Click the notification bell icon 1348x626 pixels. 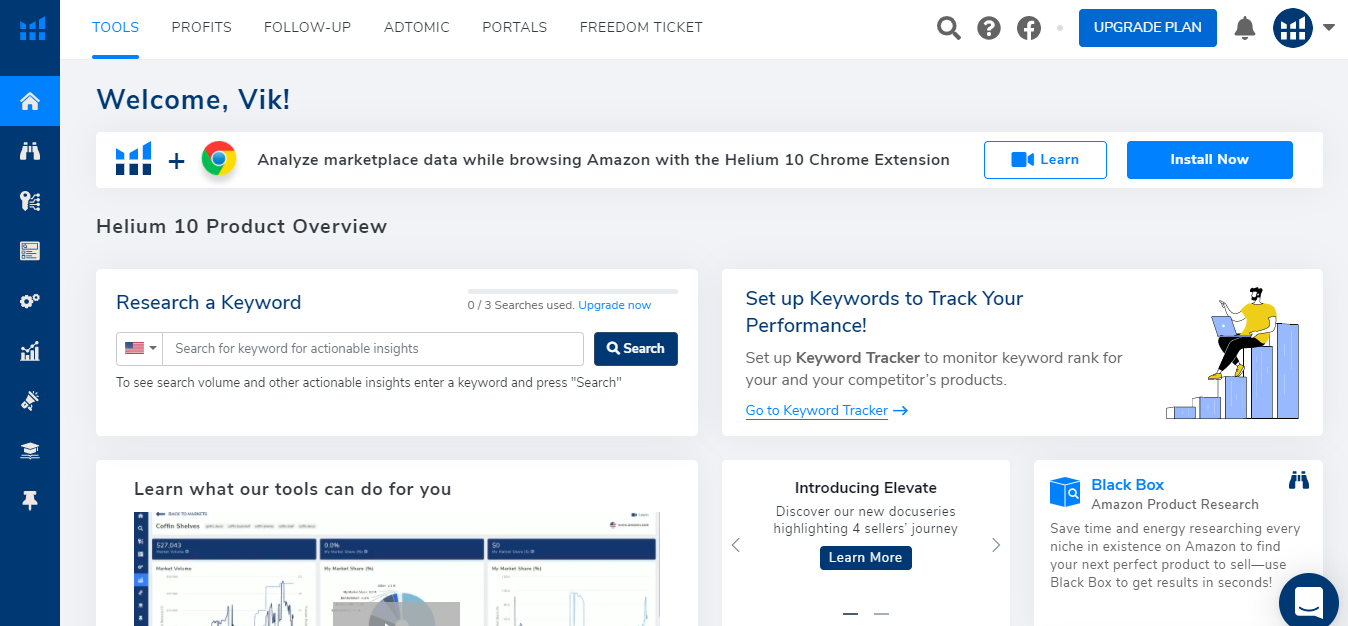[x=1245, y=28]
